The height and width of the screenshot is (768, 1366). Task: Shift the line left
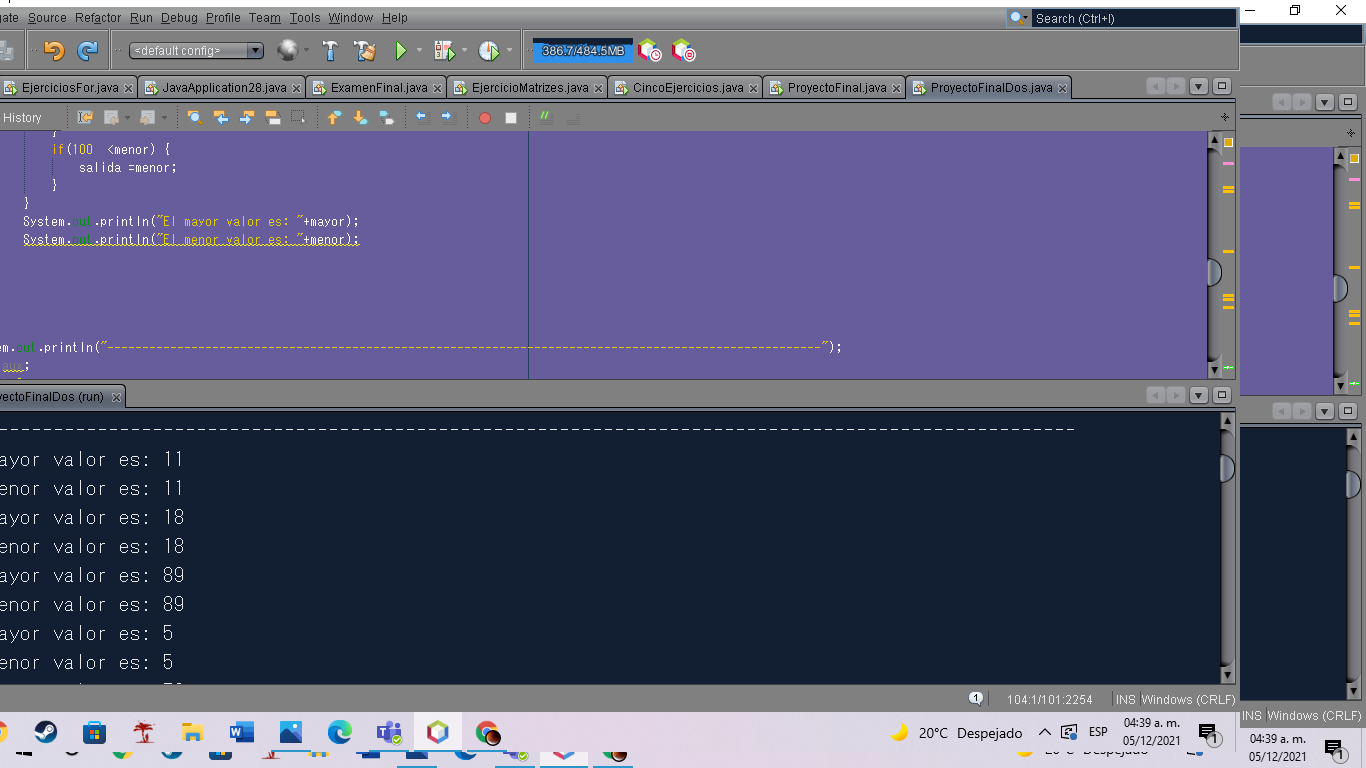pos(422,117)
